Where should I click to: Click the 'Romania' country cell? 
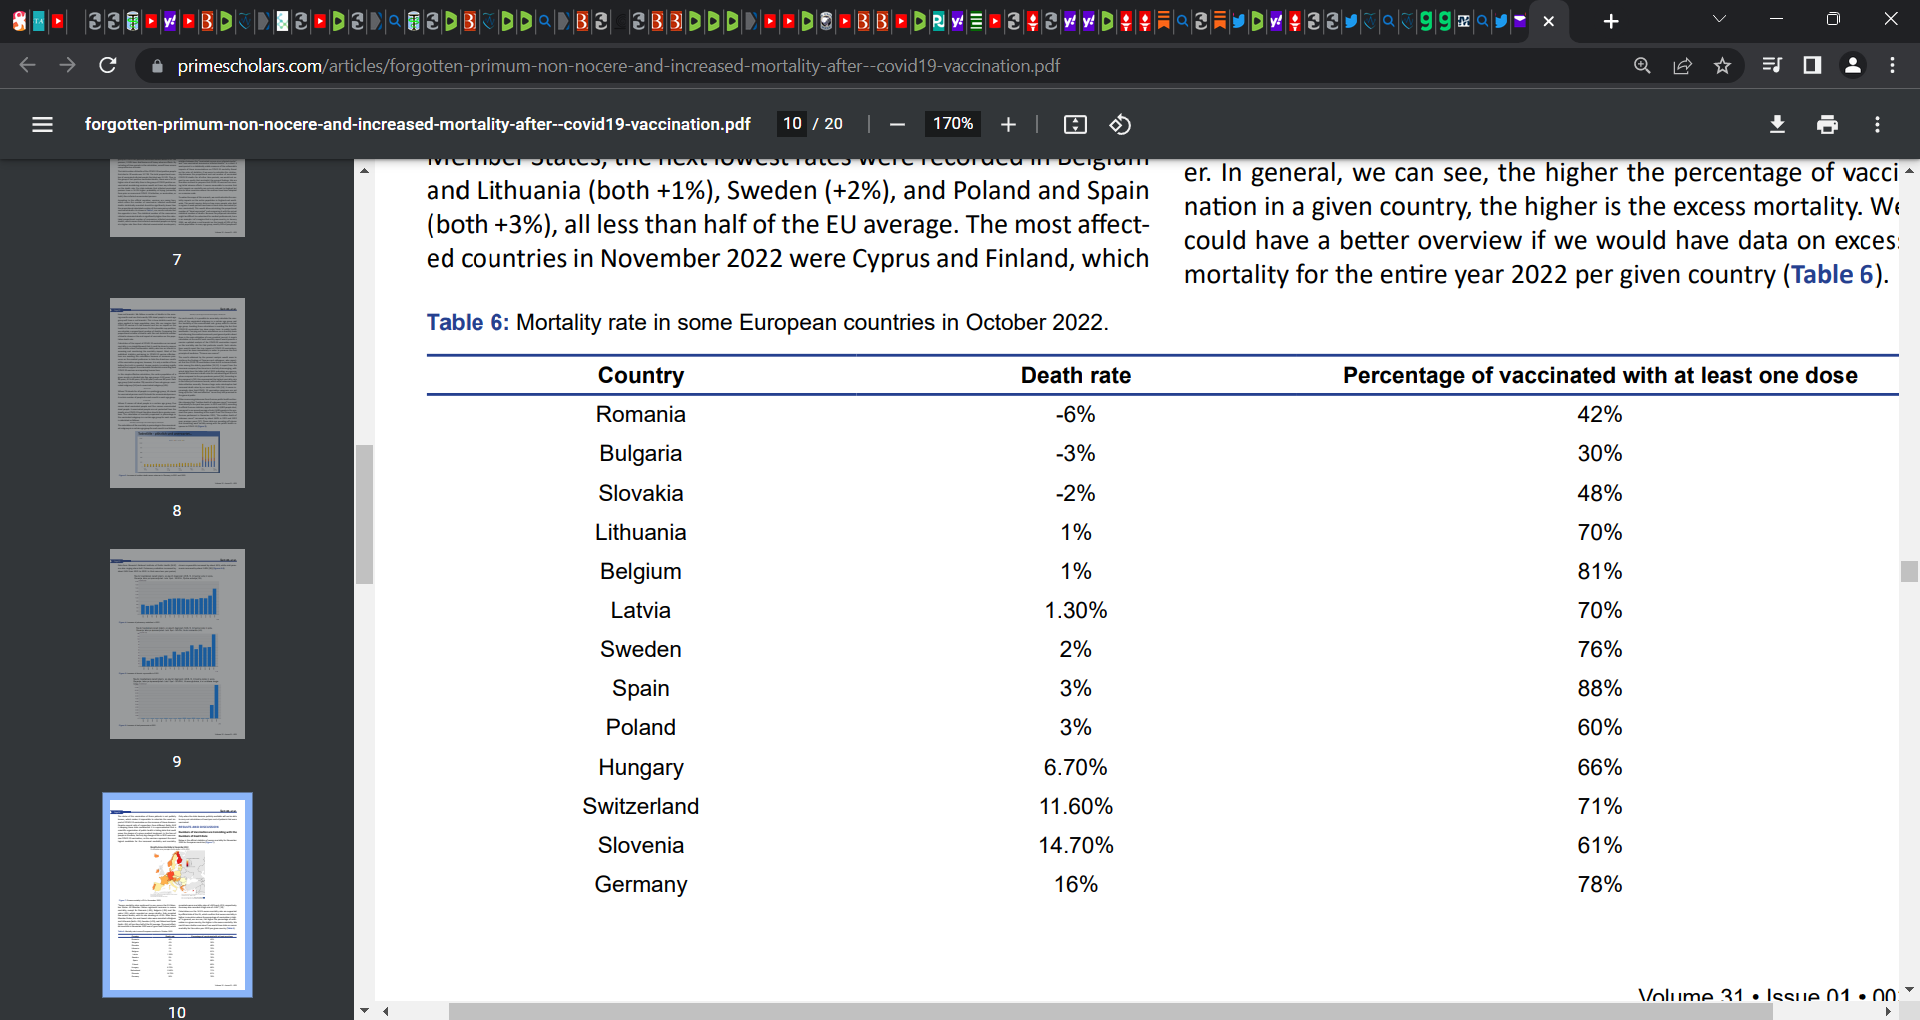pyautogui.click(x=641, y=414)
